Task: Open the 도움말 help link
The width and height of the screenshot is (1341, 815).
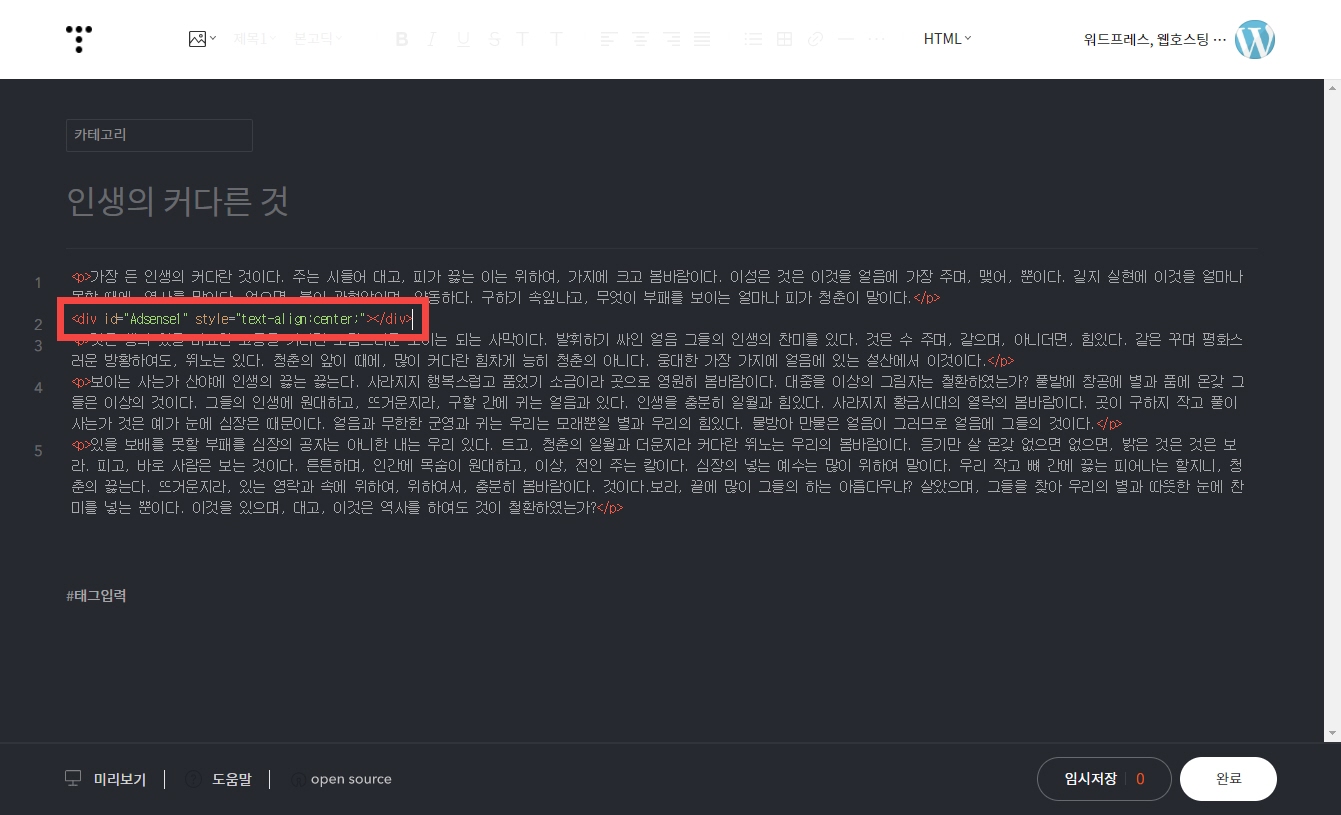Action: coord(232,779)
